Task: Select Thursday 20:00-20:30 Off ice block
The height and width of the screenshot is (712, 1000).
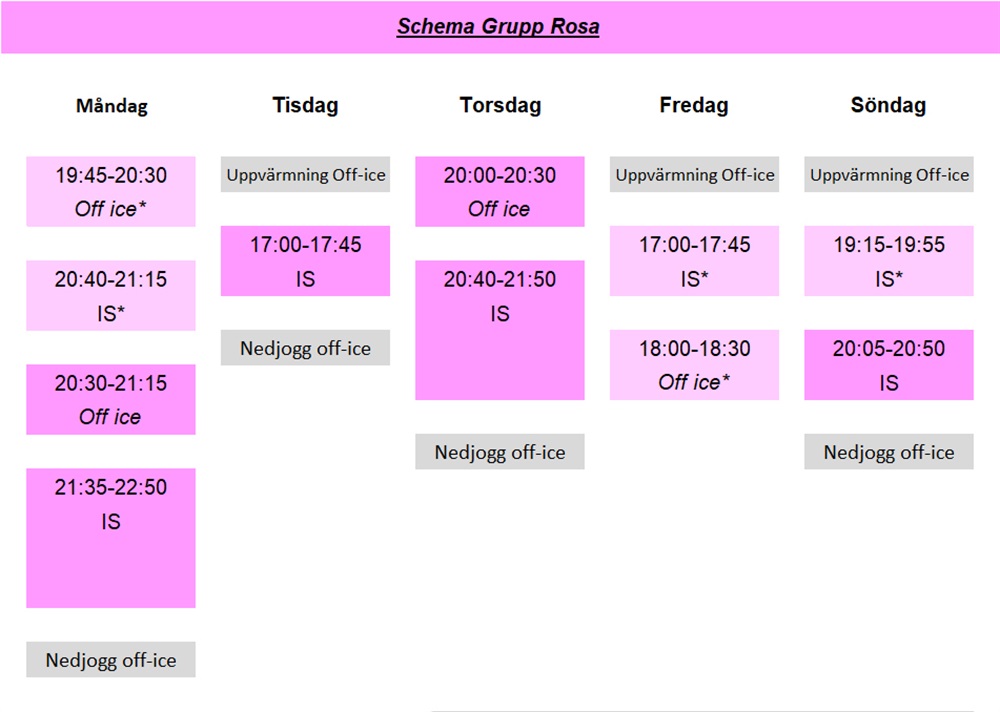Action: coord(500,191)
